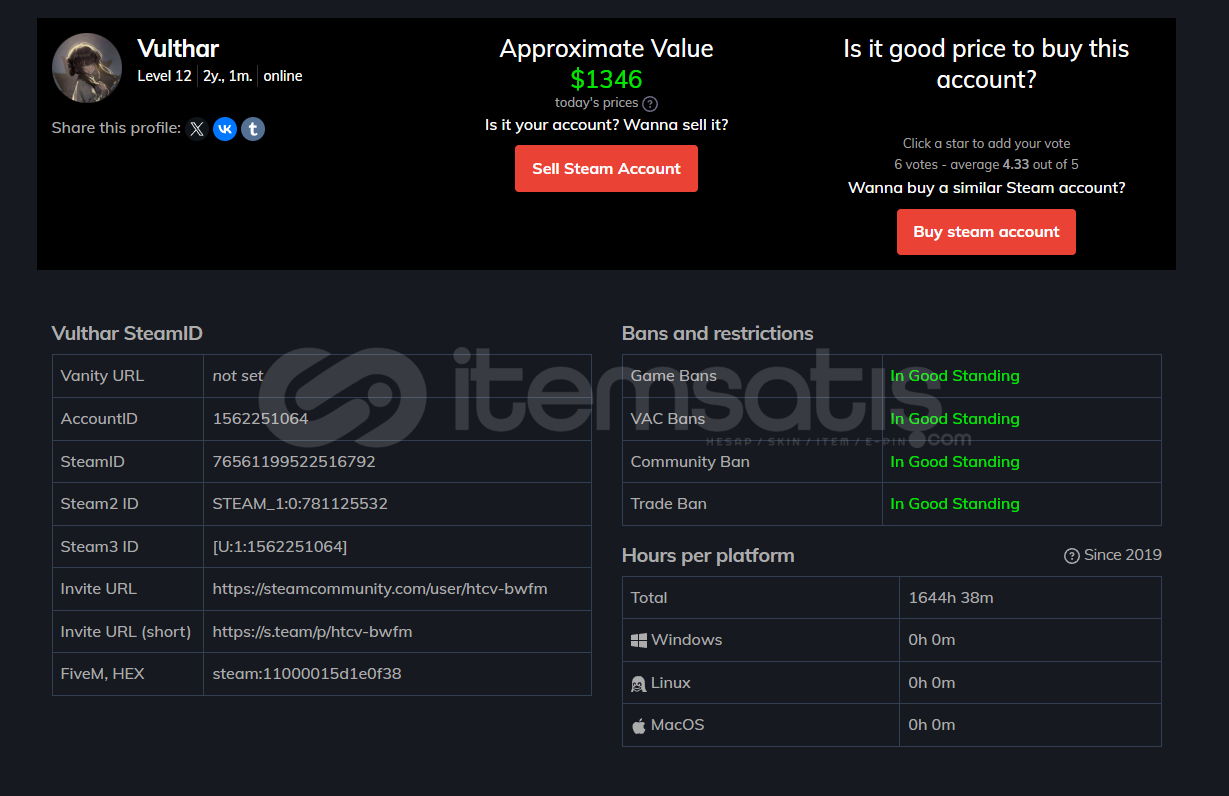Select the Total hours 1644h 38m value
Screen dimensions: 1229x796
[951, 598]
